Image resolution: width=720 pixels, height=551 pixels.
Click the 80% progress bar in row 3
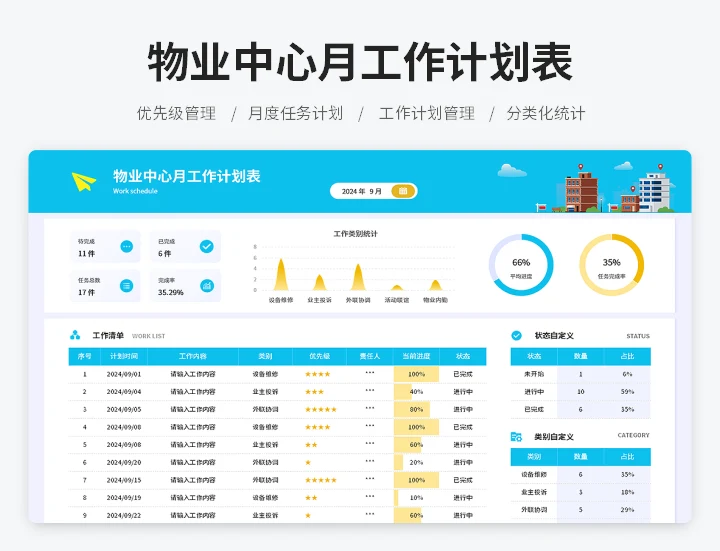pyautogui.click(x=412, y=410)
